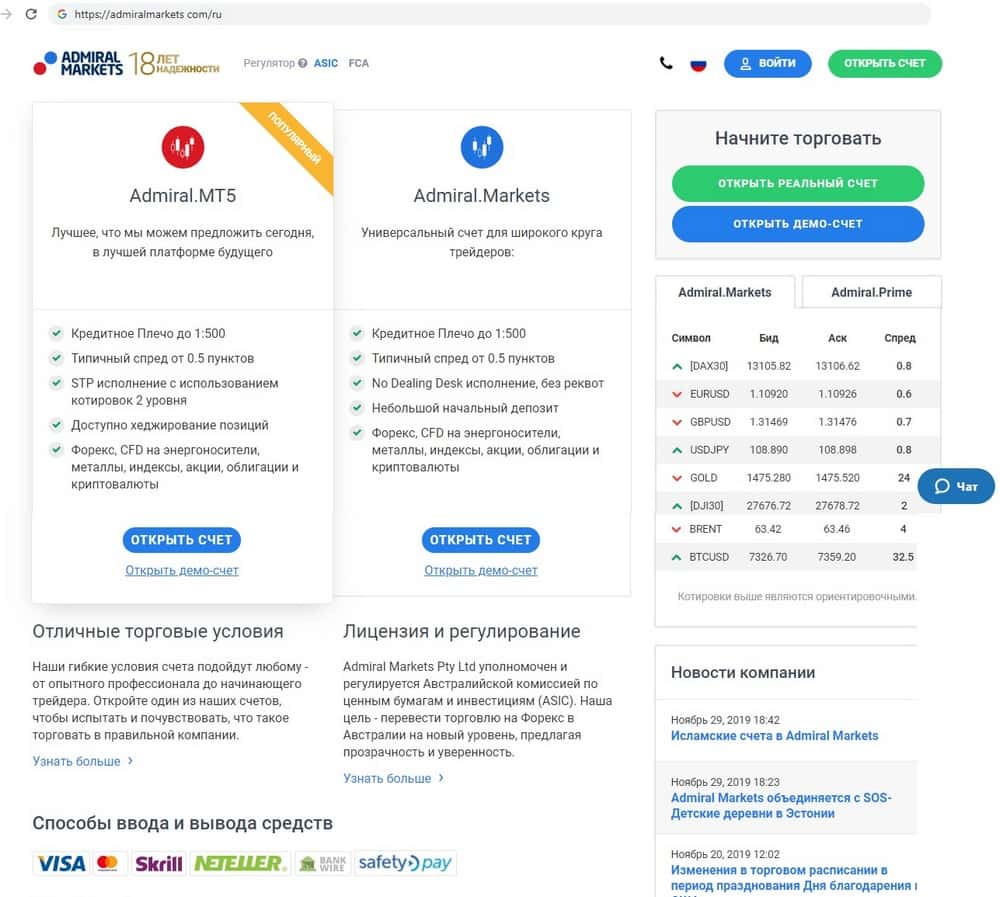Click the Bank Wire payment logo
This screenshot has width=1000, height=897.
[323, 863]
